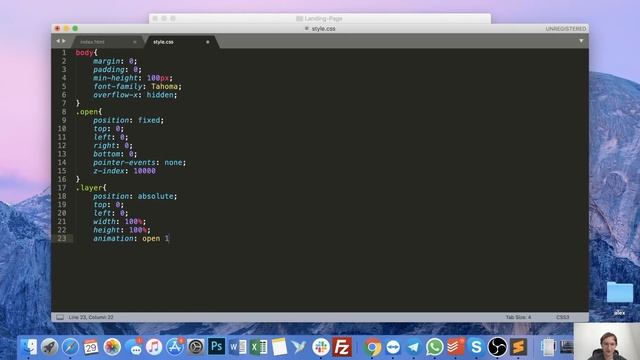The height and width of the screenshot is (360, 640).
Task: Click line number 8 in gutter
Action: coord(64,112)
